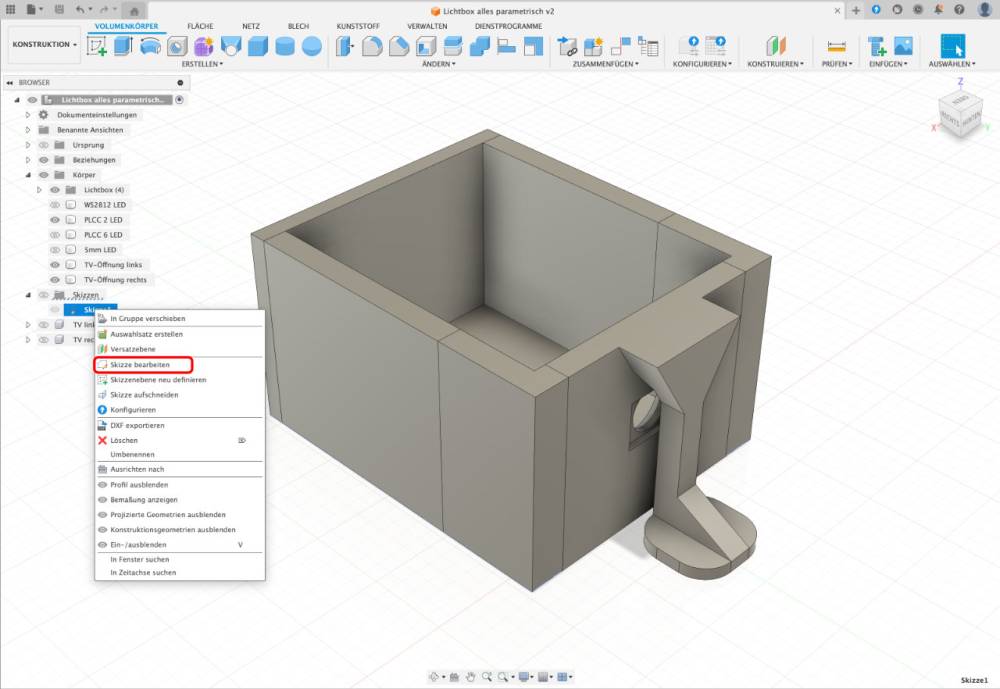Image resolution: width=1000 pixels, height=689 pixels.
Task: Select the Combine tool icon
Action: 480,47
